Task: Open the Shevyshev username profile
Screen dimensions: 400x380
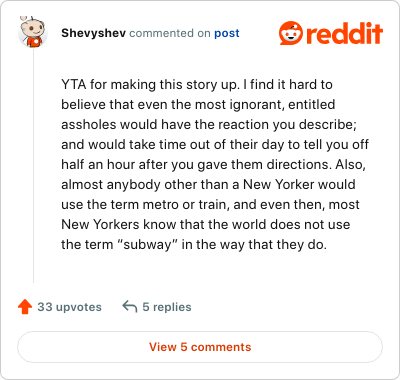Action: click(94, 33)
